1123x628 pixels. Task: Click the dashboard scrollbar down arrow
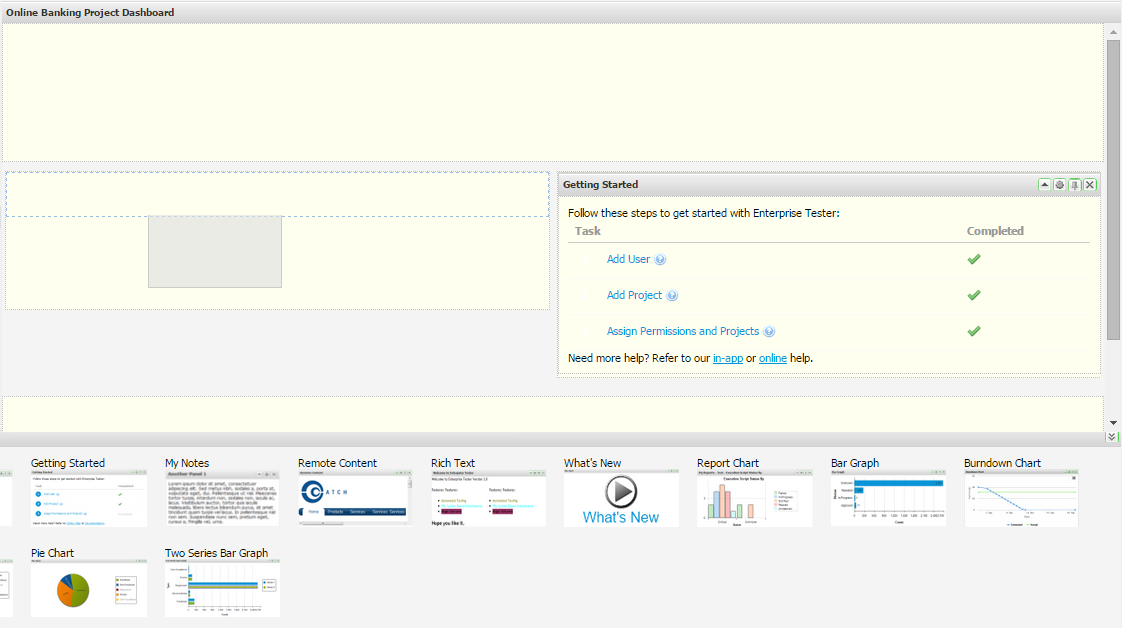pos(1113,423)
